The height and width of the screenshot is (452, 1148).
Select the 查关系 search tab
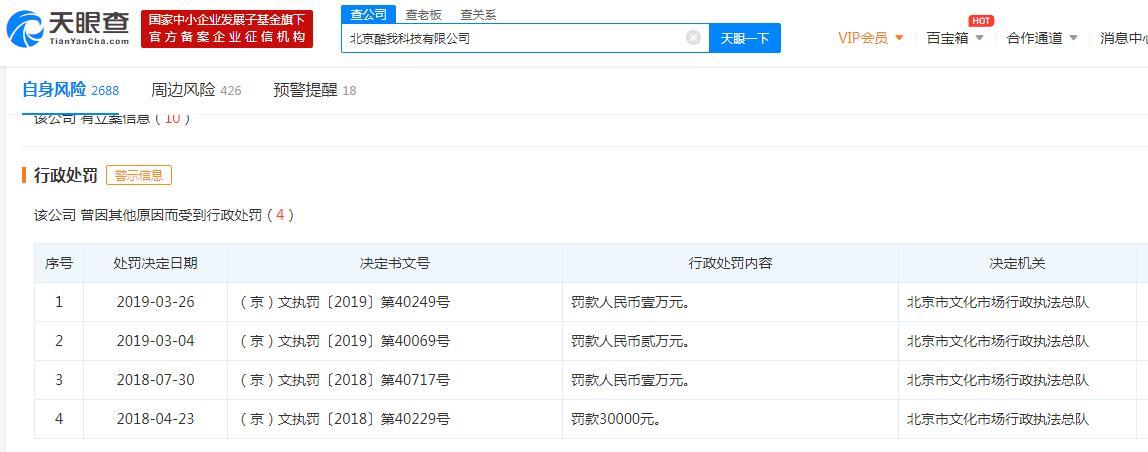(x=478, y=15)
